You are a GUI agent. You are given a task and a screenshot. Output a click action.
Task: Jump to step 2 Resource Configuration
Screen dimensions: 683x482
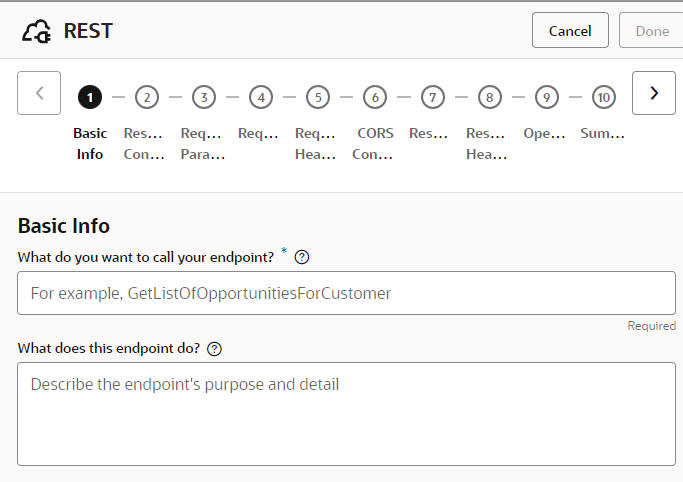pos(147,97)
